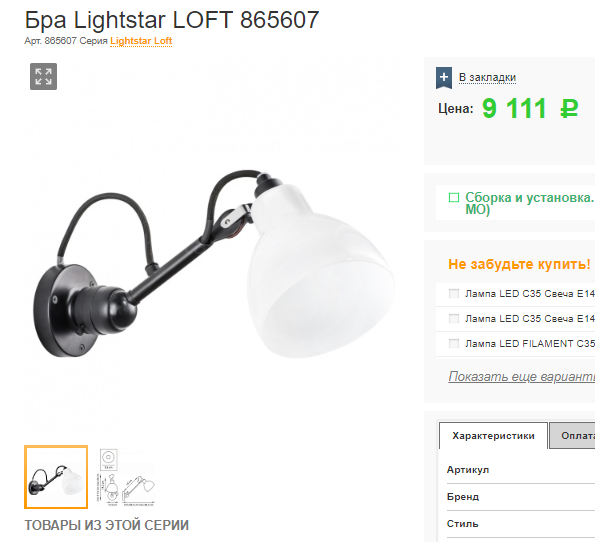Viewport: 595px width, 542px height.
Task: Click the fullscreen expand image icon
Action: pos(43,76)
